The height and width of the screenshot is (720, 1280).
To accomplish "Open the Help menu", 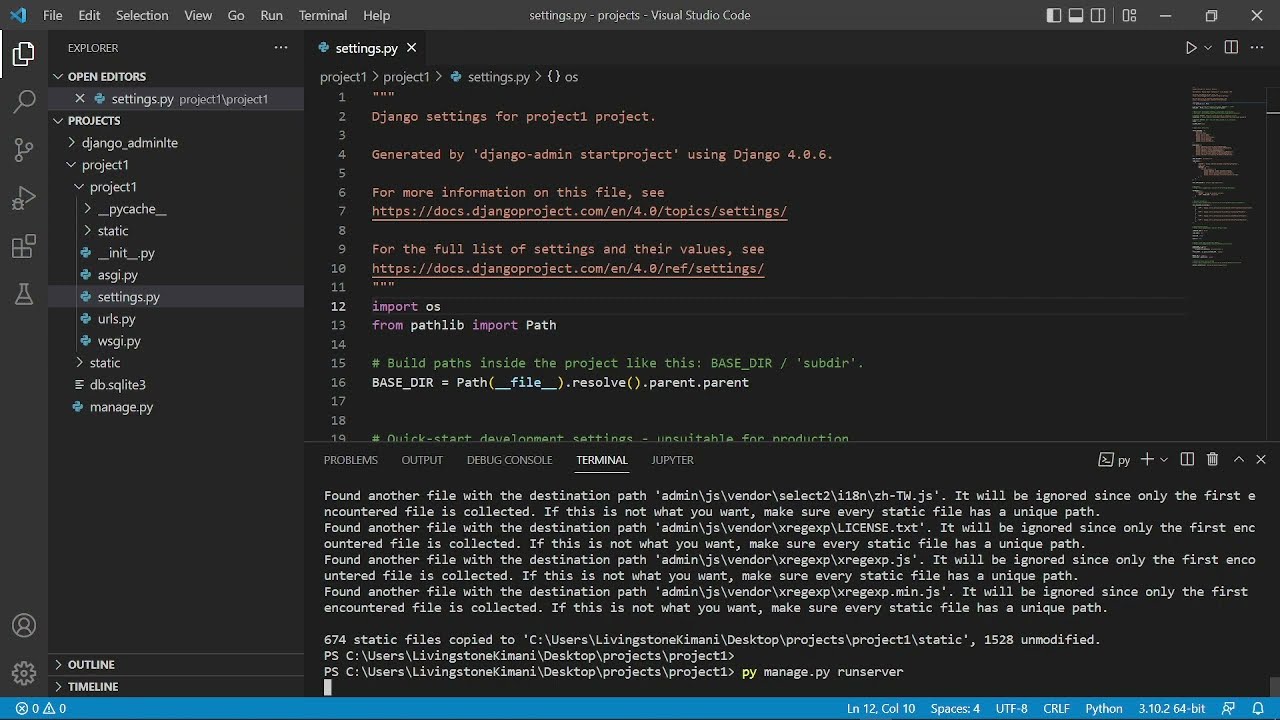I will tap(376, 15).
